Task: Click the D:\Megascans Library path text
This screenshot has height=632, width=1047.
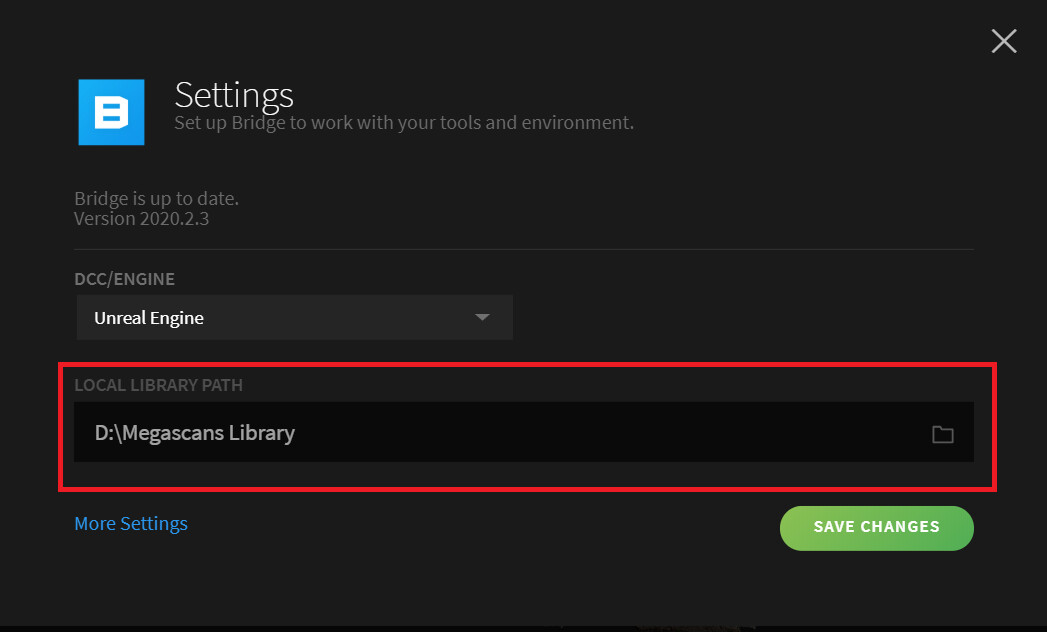Action: 194,433
